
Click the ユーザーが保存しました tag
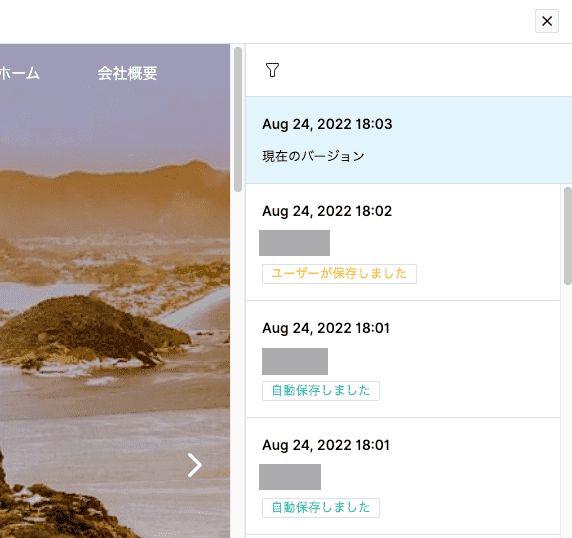(x=339, y=274)
